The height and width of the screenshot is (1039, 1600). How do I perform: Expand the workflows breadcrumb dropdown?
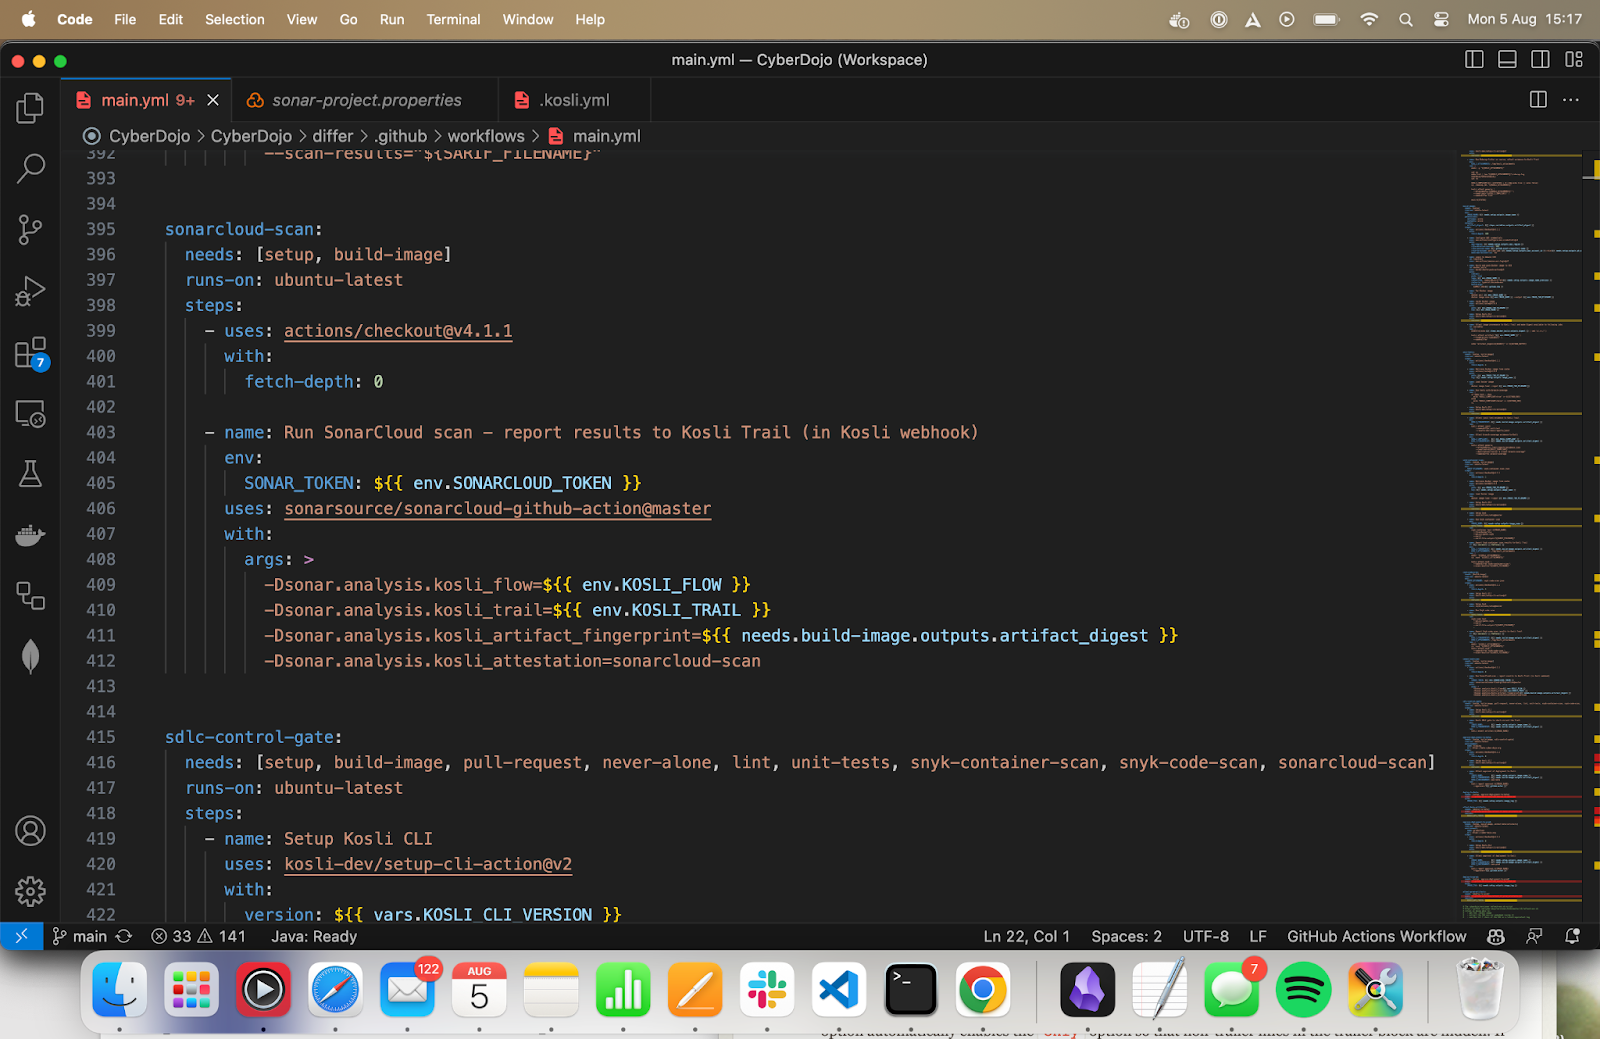point(486,136)
